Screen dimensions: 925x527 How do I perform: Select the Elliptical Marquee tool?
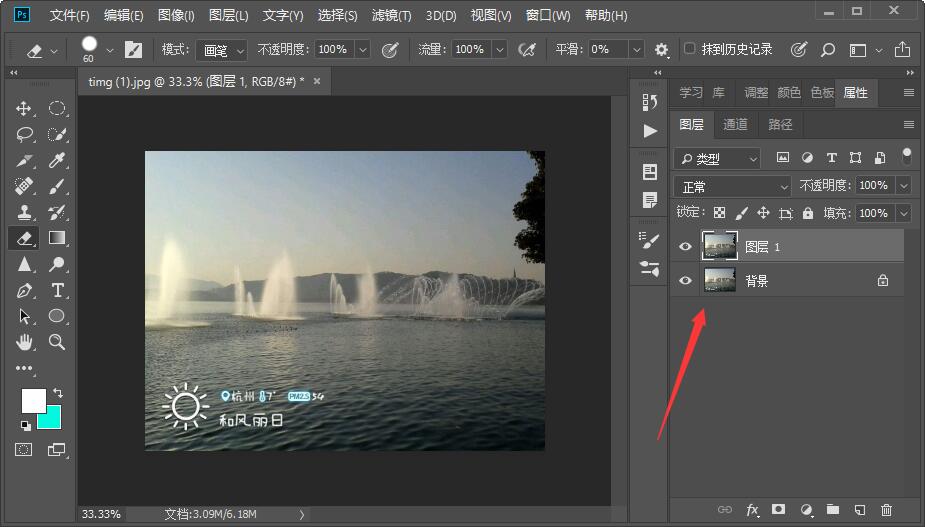point(57,109)
